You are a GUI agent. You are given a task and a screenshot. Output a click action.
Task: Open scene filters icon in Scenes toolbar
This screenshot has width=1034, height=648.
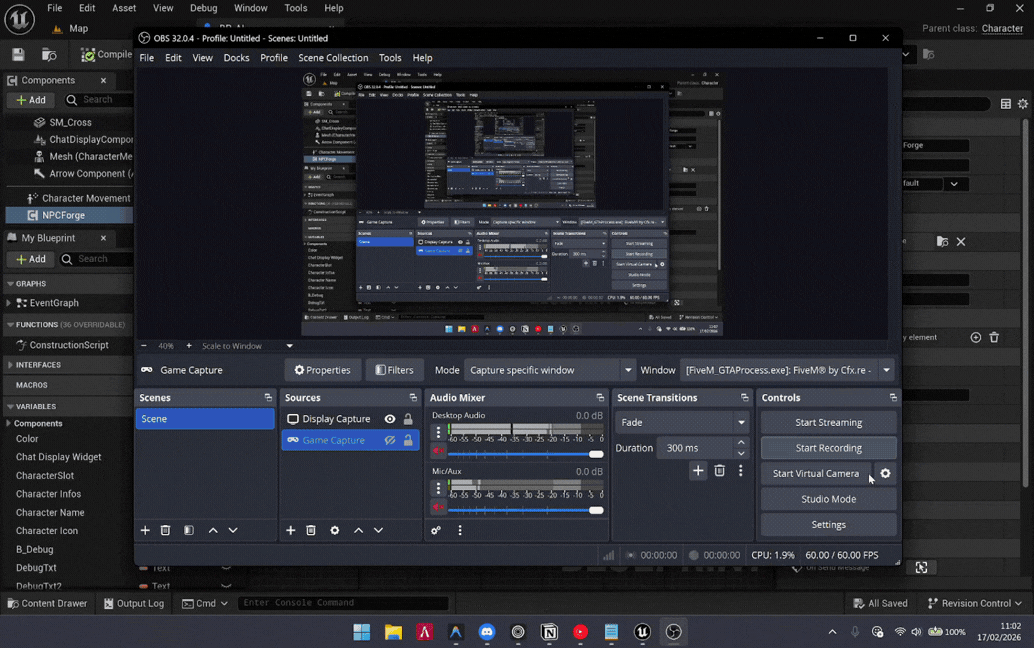[189, 531]
